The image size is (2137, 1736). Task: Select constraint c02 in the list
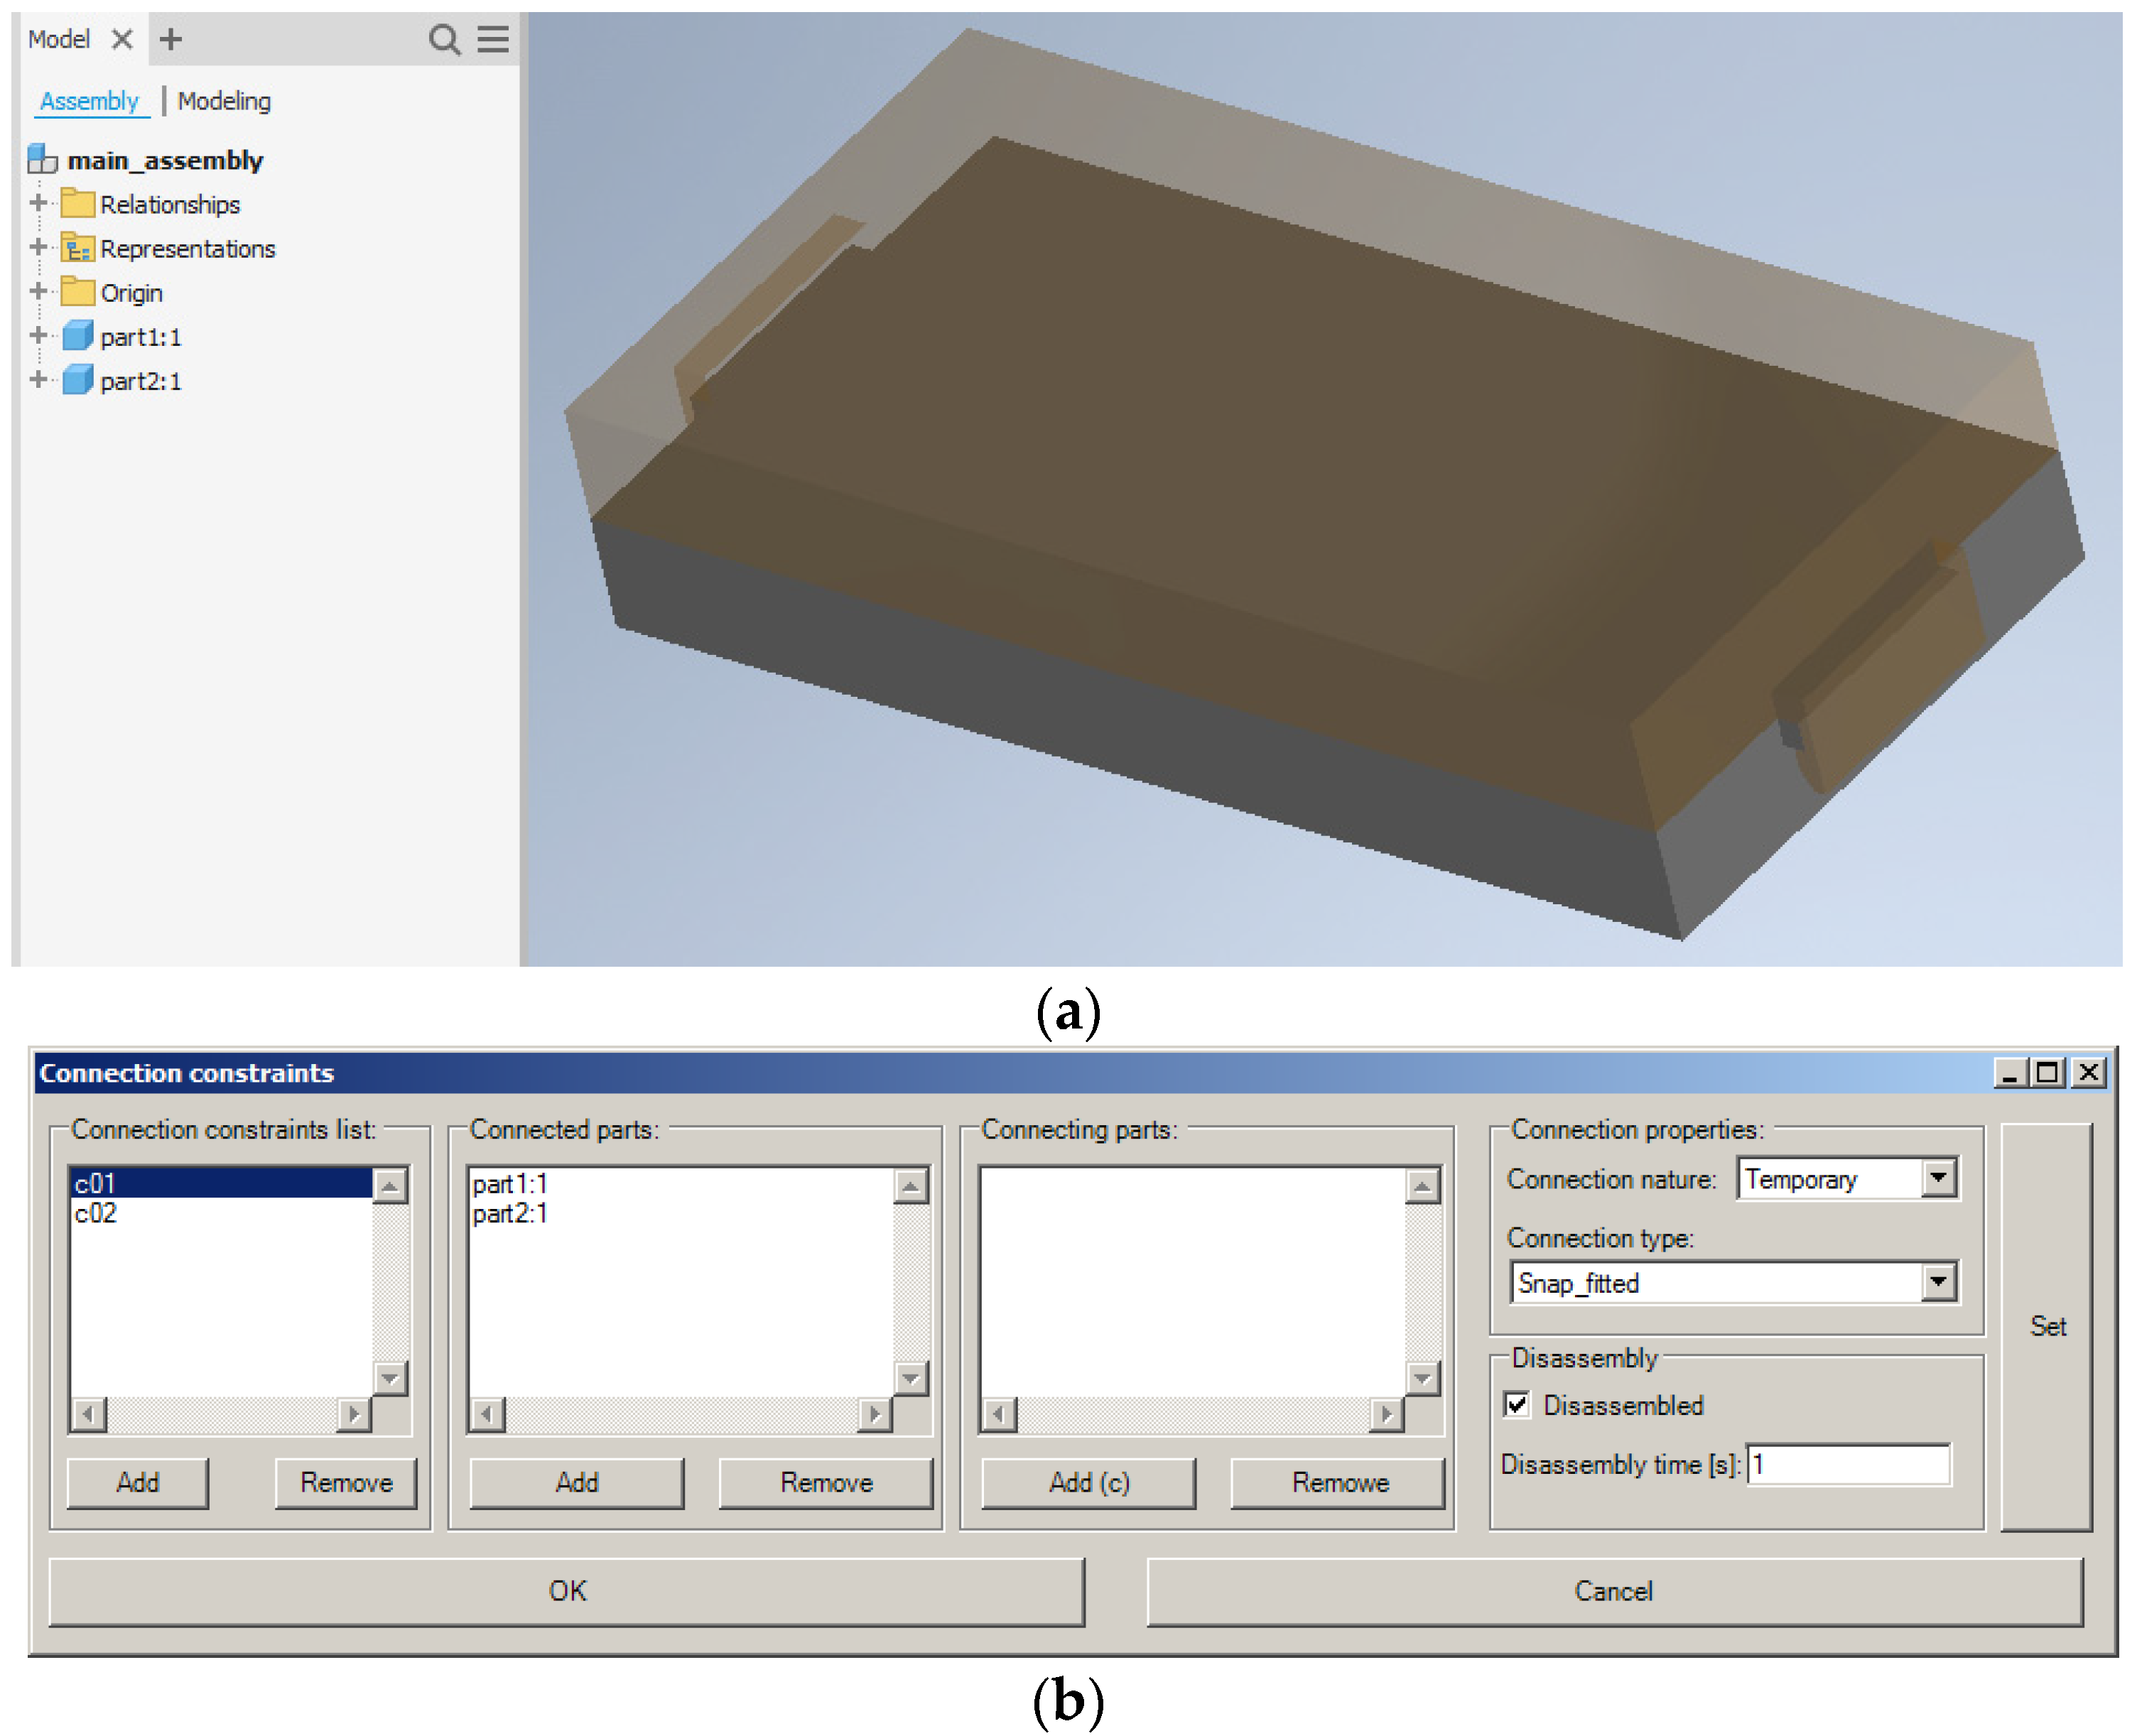tap(96, 1213)
